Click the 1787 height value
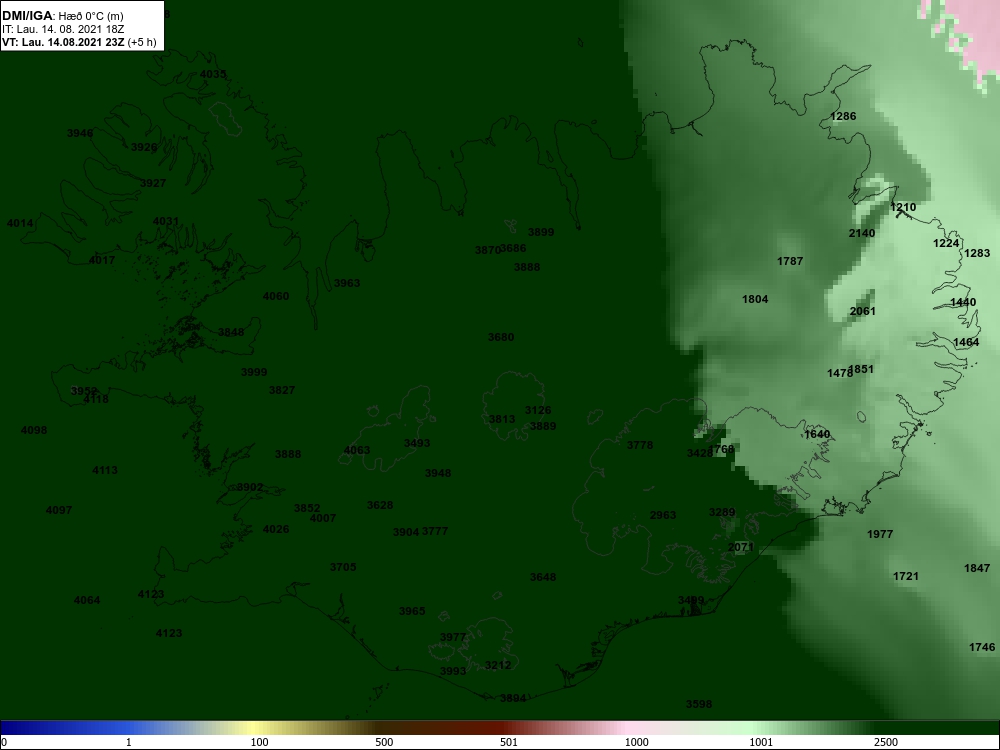This screenshot has height=750, width=1000. coord(790,261)
